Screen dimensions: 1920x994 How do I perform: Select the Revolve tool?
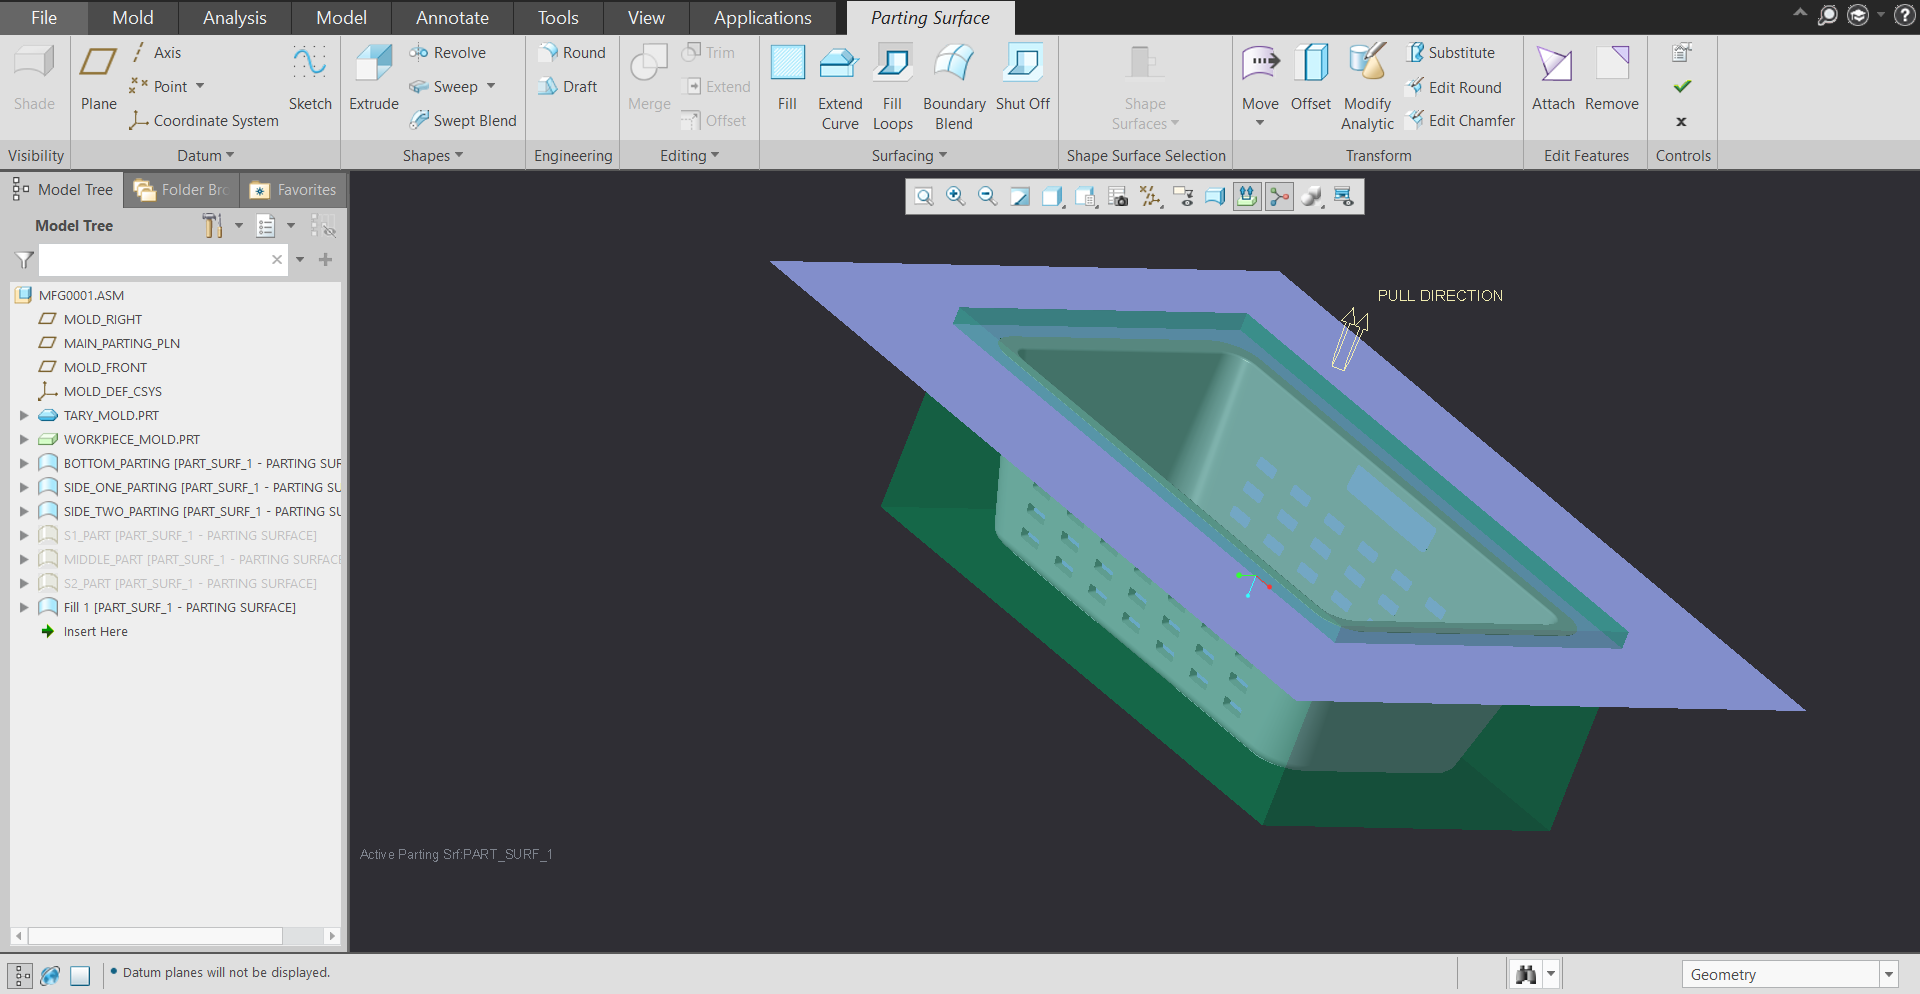(x=447, y=53)
